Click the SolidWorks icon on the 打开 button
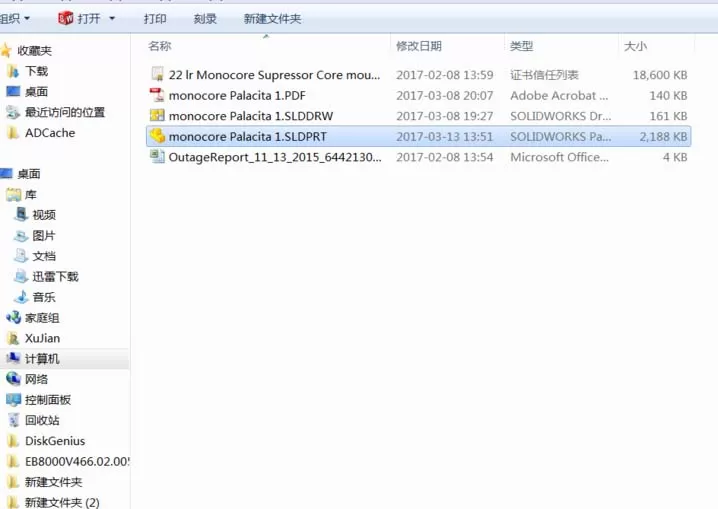Viewport: 718px width, 509px height. coord(65,18)
